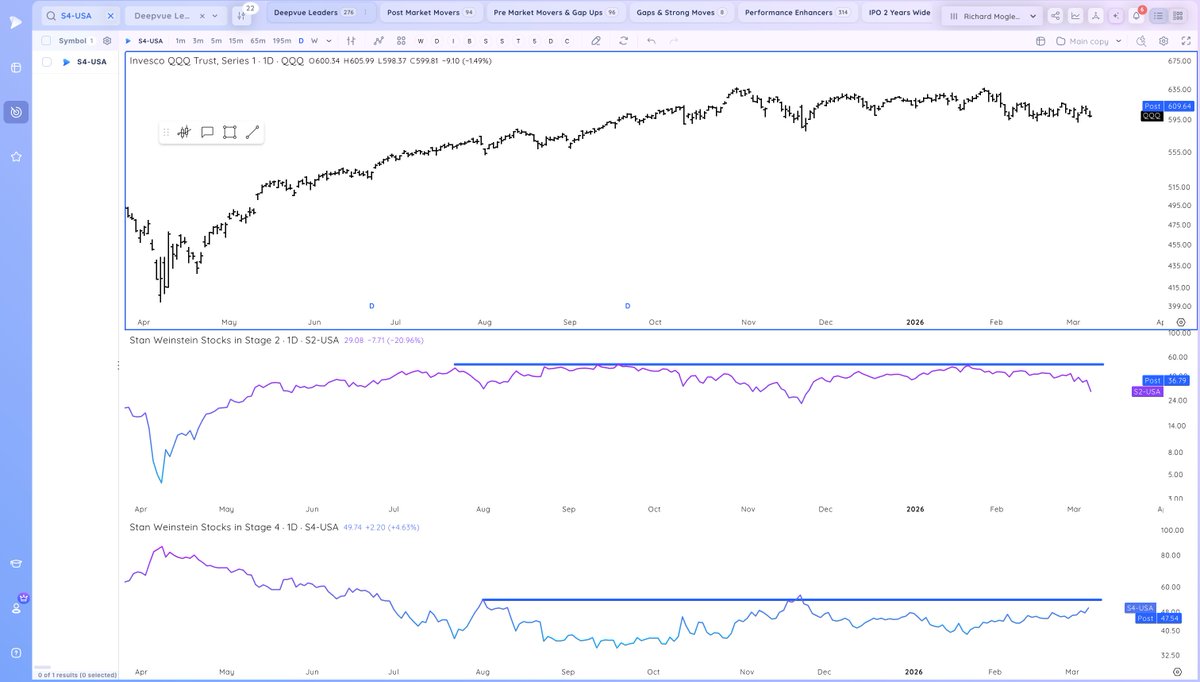Open the dashboard layout sidebar icon
Image resolution: width=1200 pixels, height=682 pixels.
click(16, 67)
